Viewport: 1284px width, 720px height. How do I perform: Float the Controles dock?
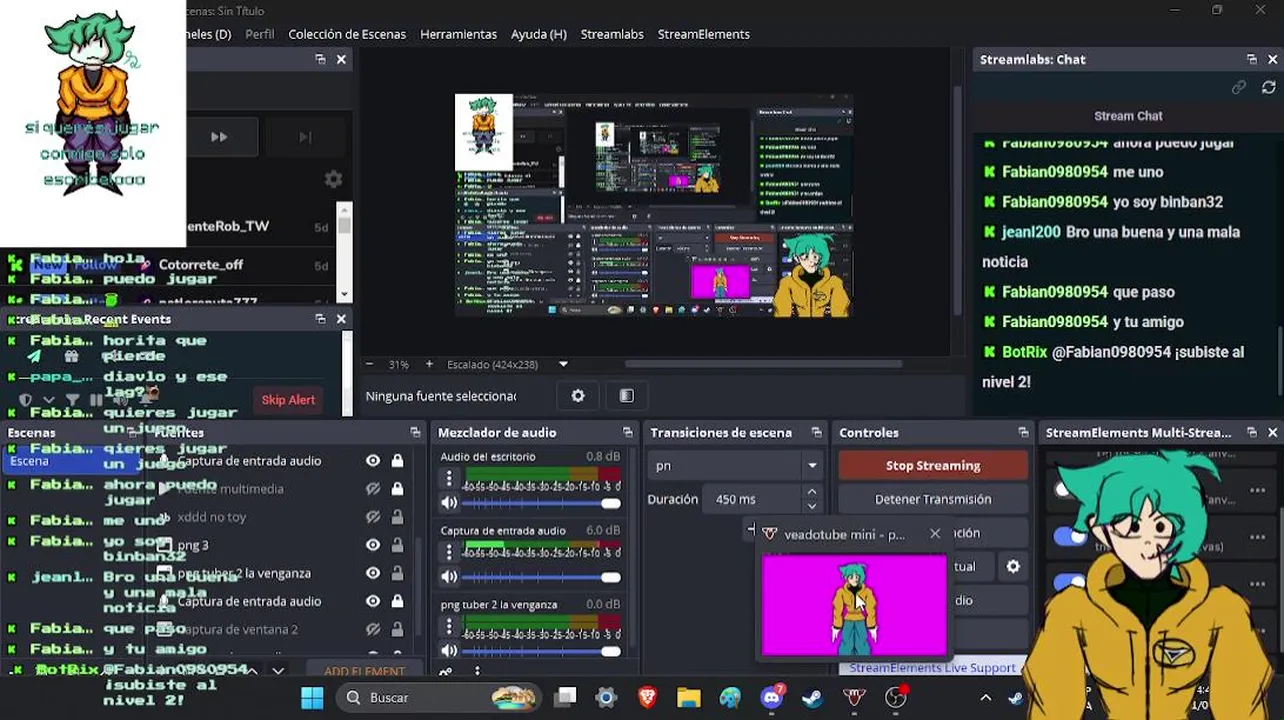1023,433
